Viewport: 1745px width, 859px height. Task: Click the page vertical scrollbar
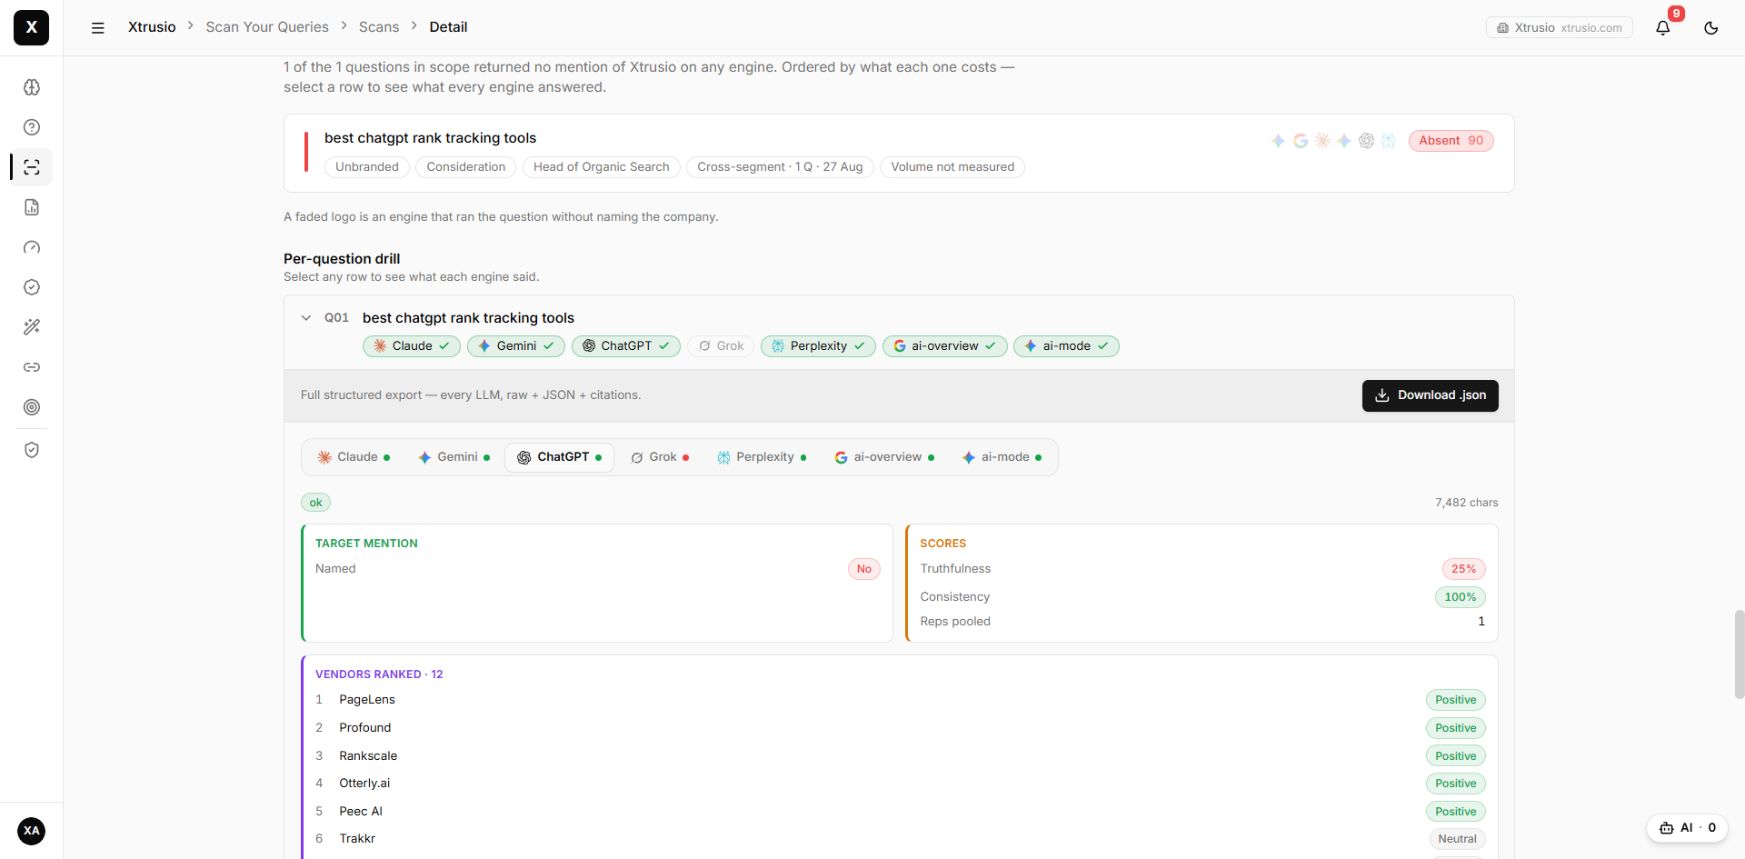[1739, 655]
